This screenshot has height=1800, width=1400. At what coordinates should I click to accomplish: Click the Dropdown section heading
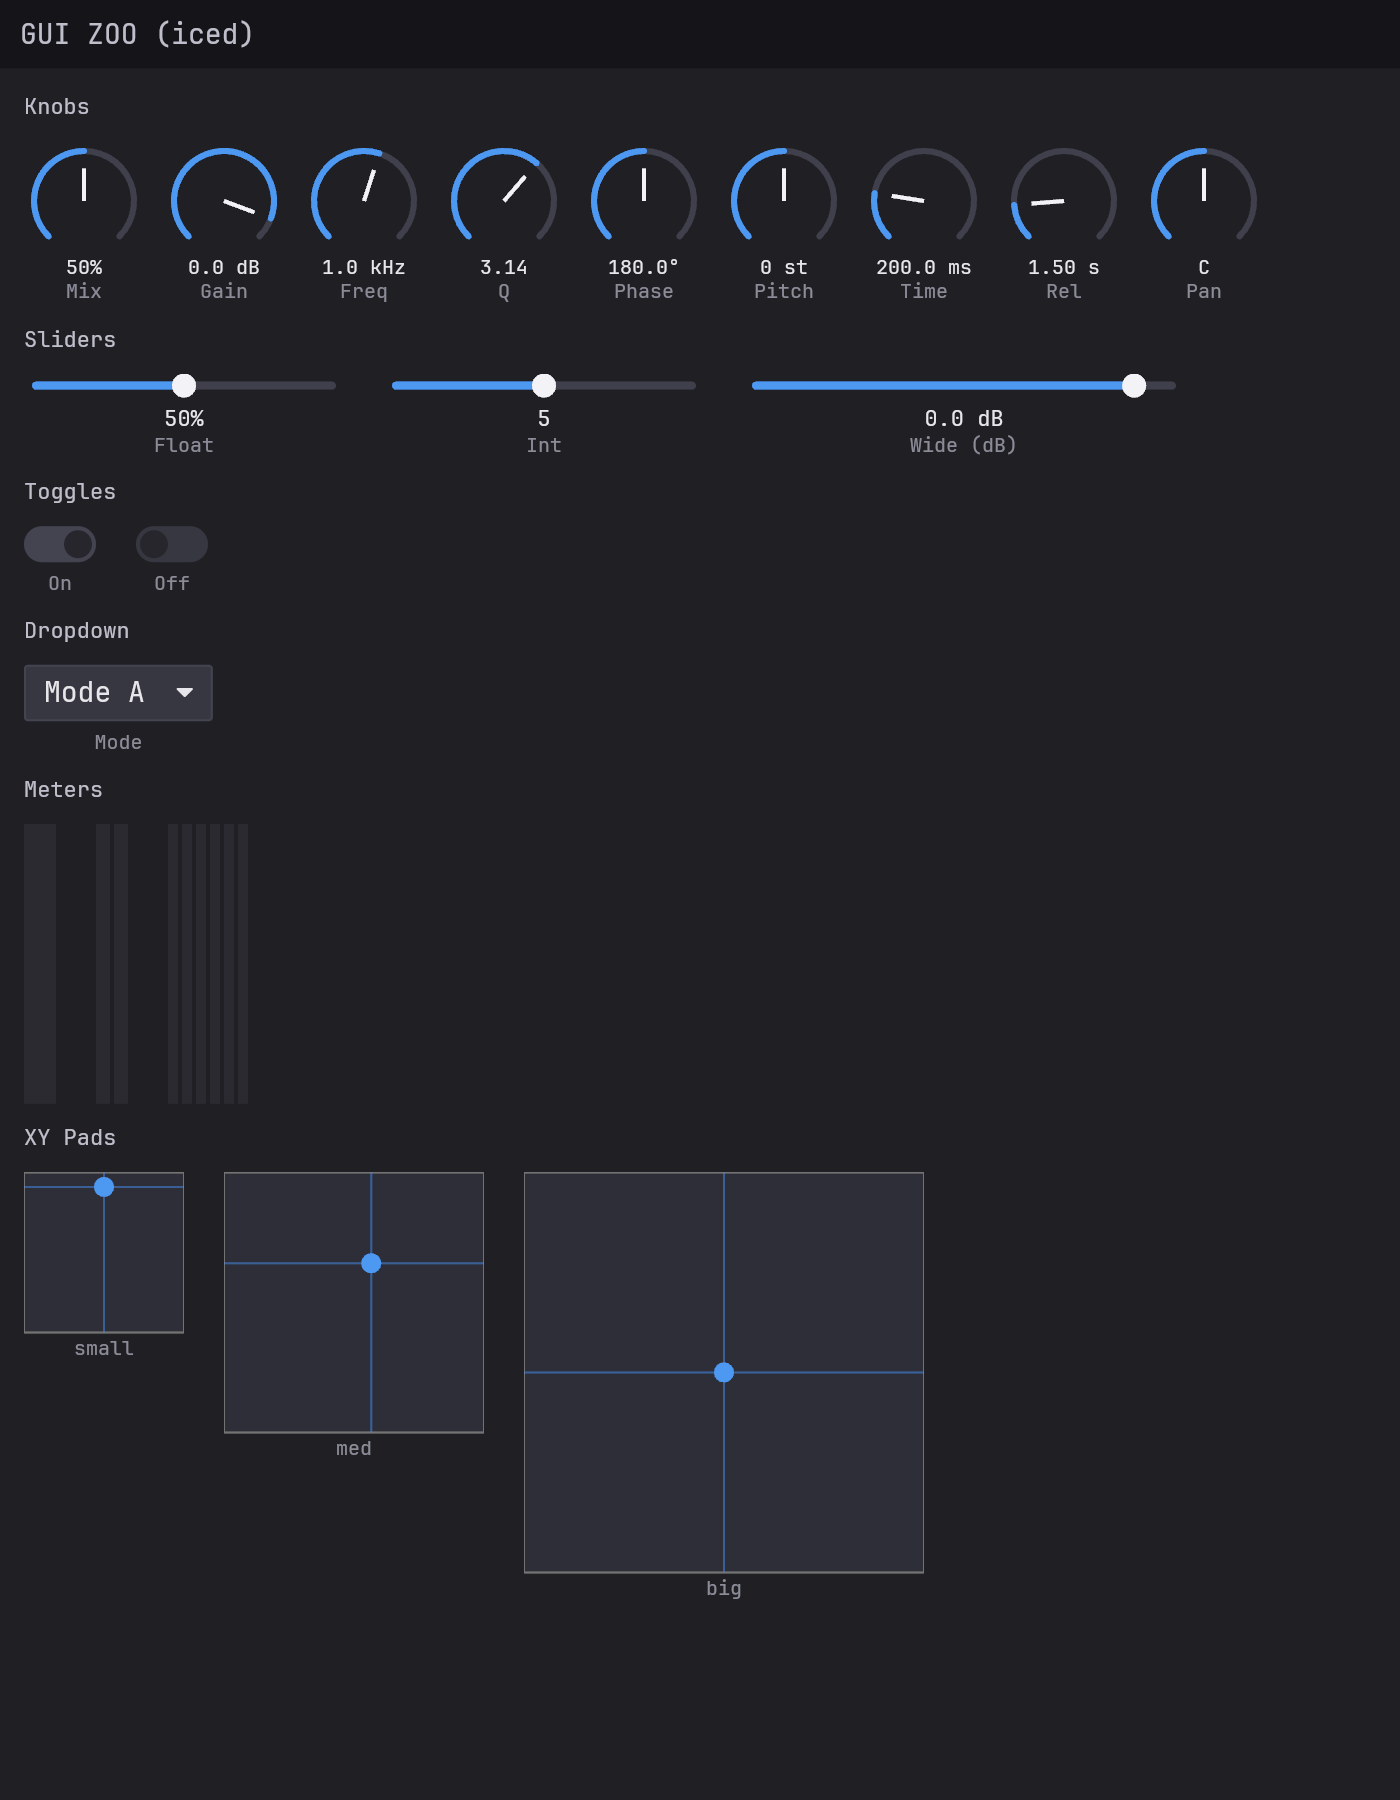click(x=77, y=630)
